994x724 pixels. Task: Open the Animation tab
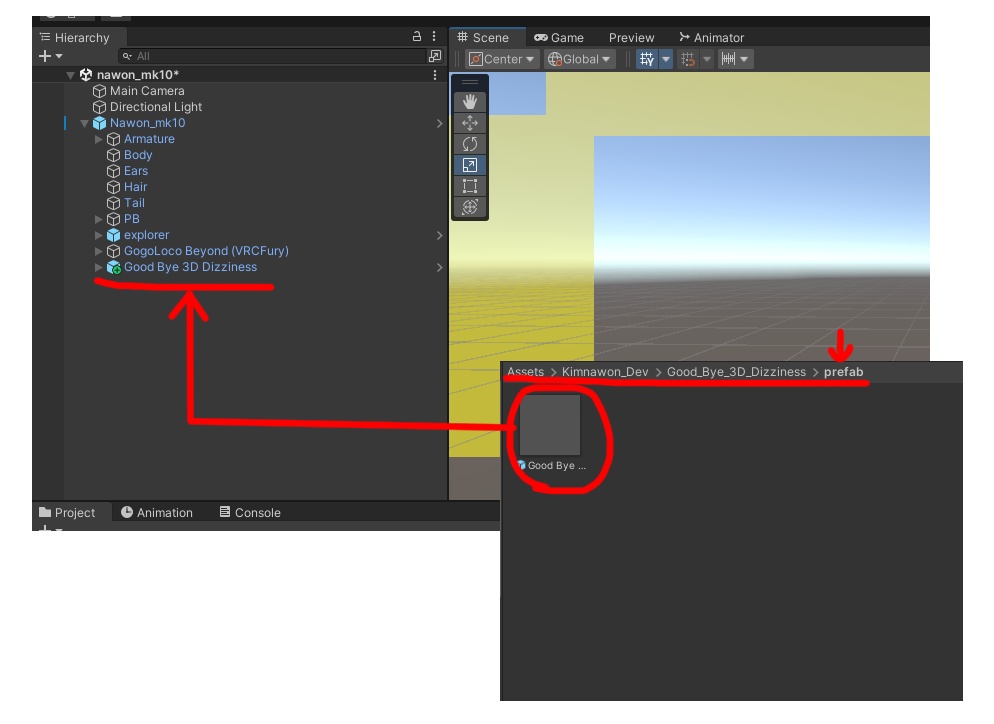click(x=157, y=512)
